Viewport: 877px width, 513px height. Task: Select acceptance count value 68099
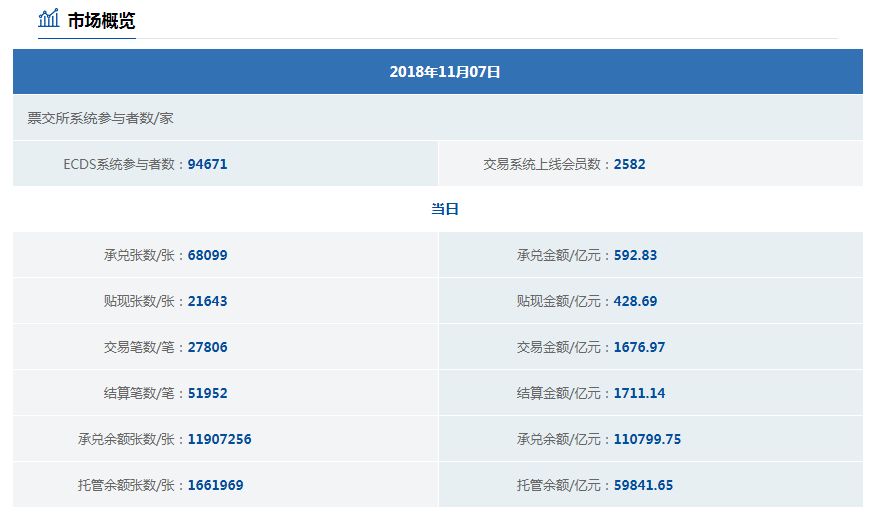[208, 255]
